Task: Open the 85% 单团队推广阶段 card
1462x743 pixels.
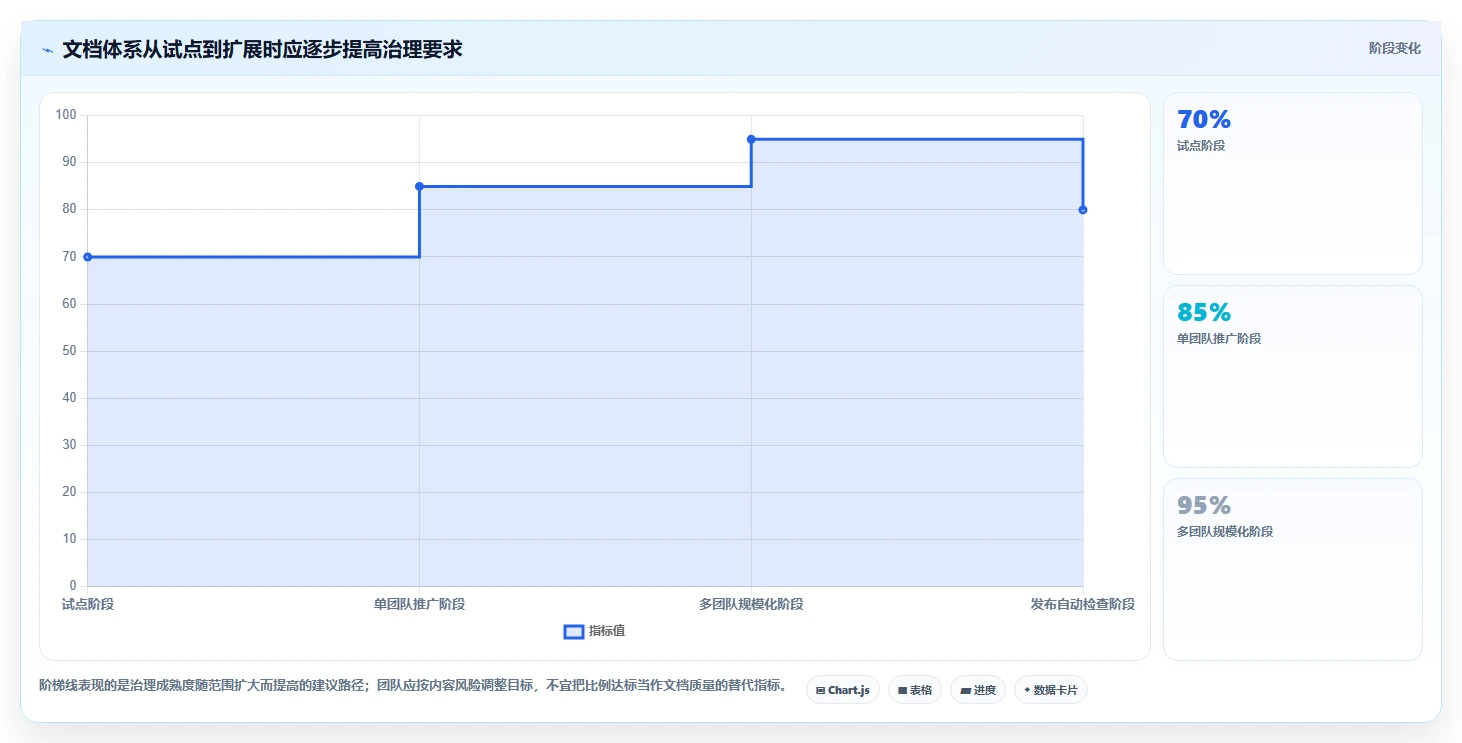Action: (1292, 376)
